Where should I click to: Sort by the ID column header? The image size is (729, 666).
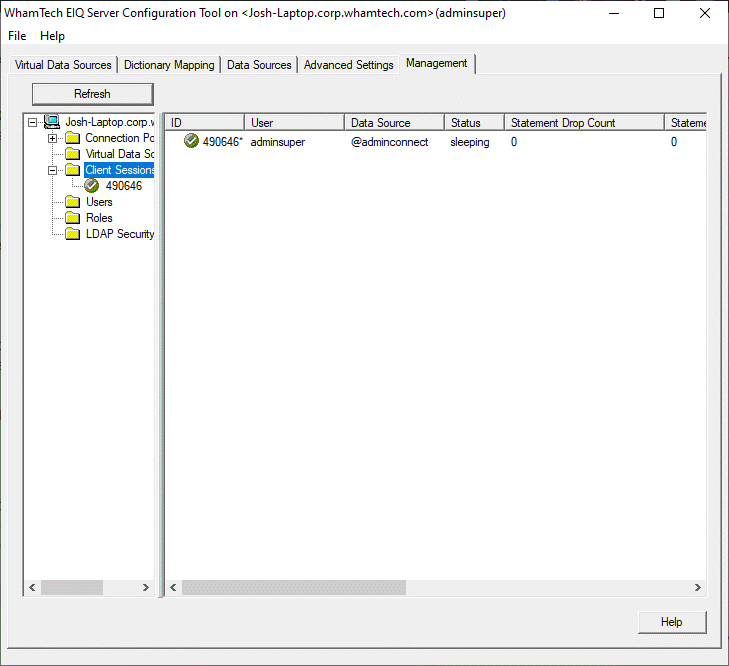(x=205, y=123)
